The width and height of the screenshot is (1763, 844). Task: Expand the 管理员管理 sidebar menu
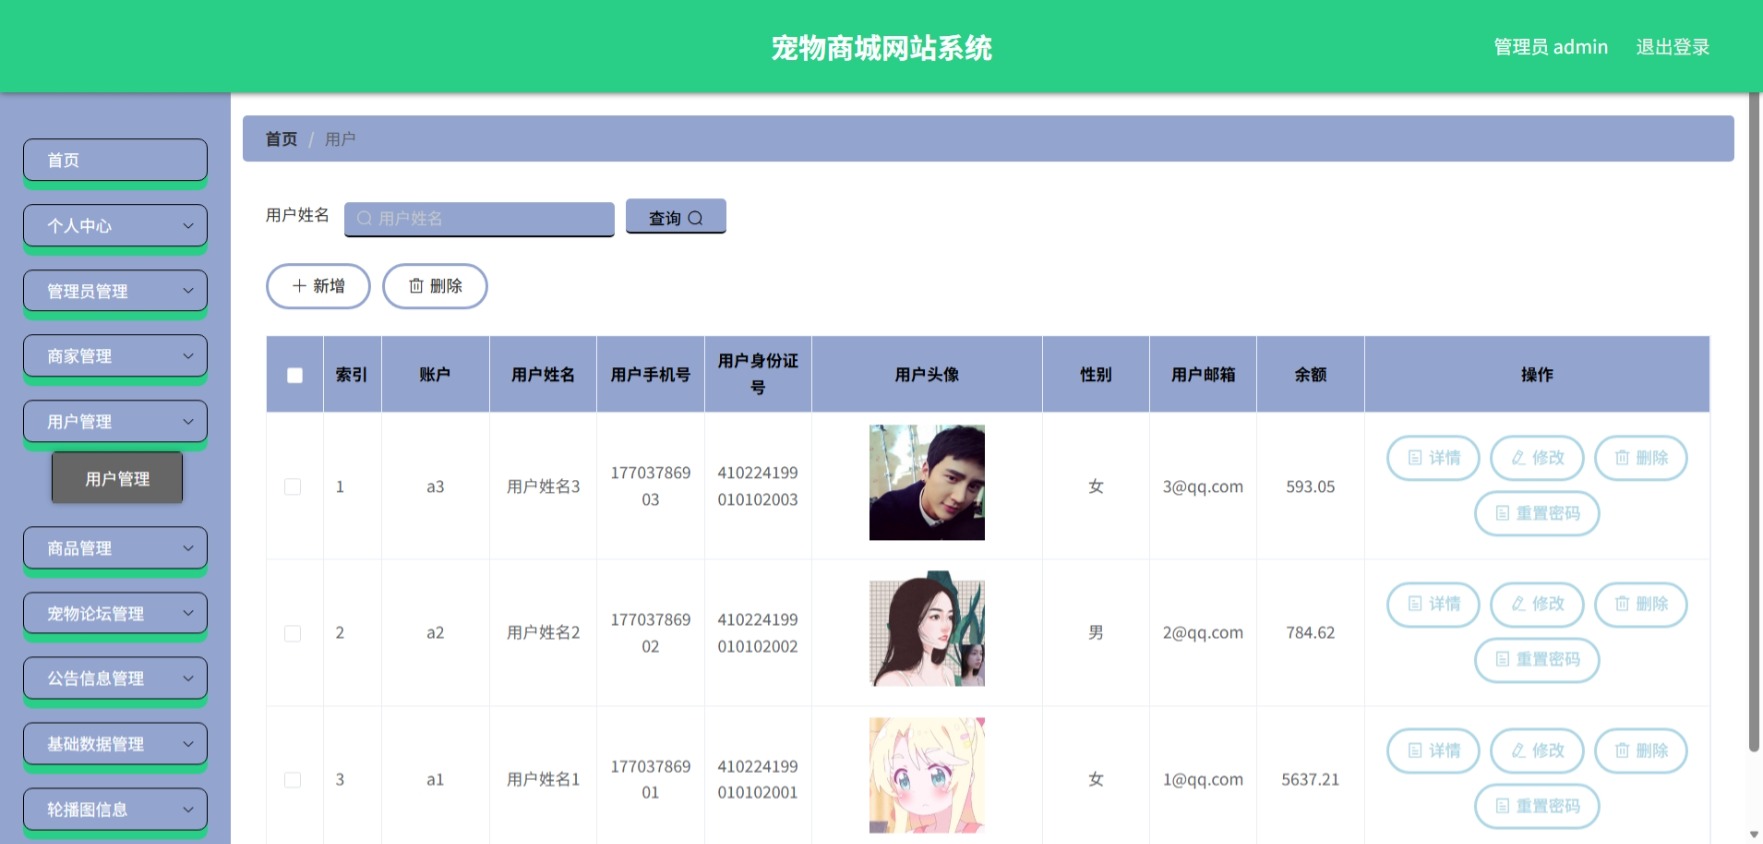click(115, 291)
